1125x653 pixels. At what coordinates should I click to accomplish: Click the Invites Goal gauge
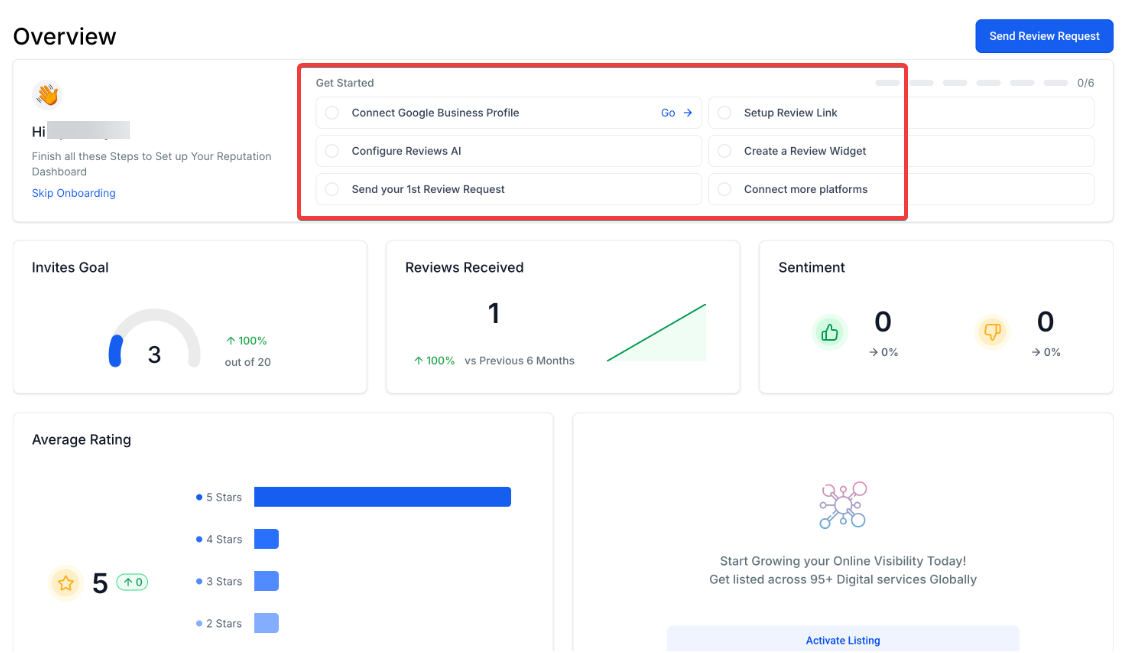(x=154, y=338)
